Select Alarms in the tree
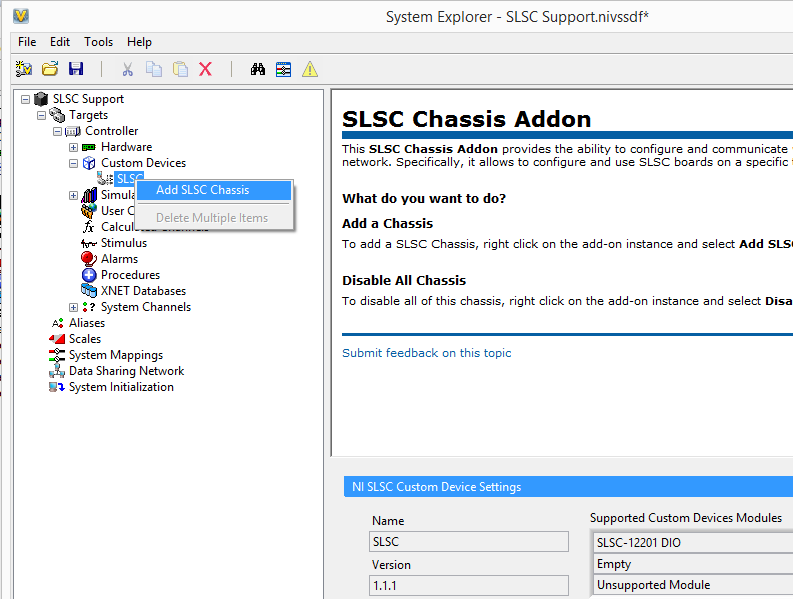 click(x=119, y=259)
